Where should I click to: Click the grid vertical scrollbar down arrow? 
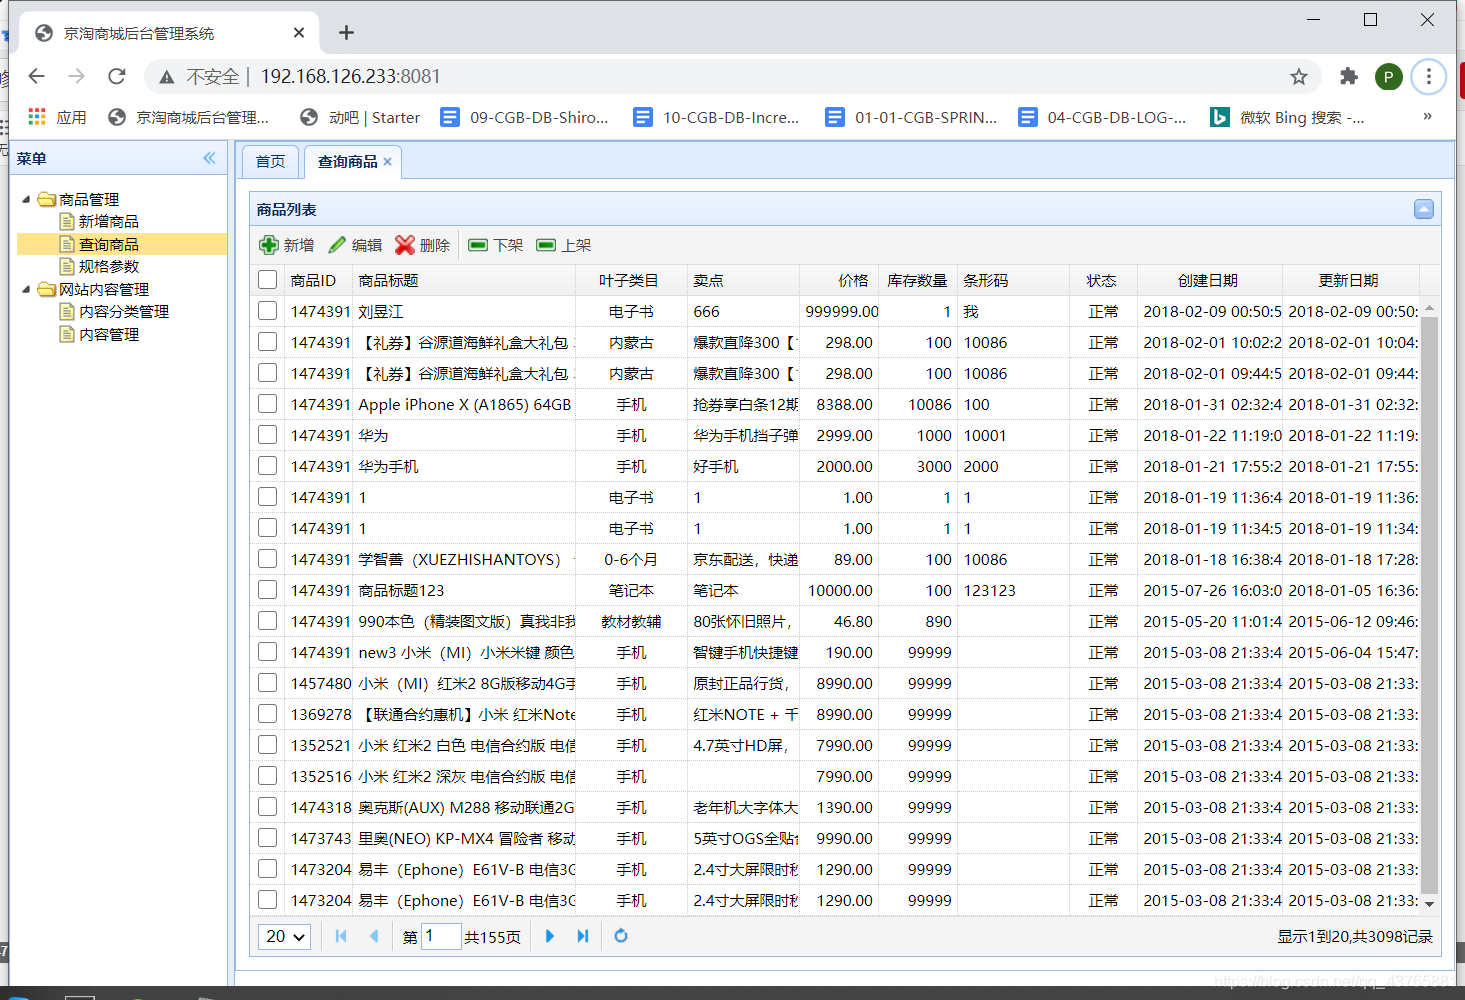click(1429, 903)
